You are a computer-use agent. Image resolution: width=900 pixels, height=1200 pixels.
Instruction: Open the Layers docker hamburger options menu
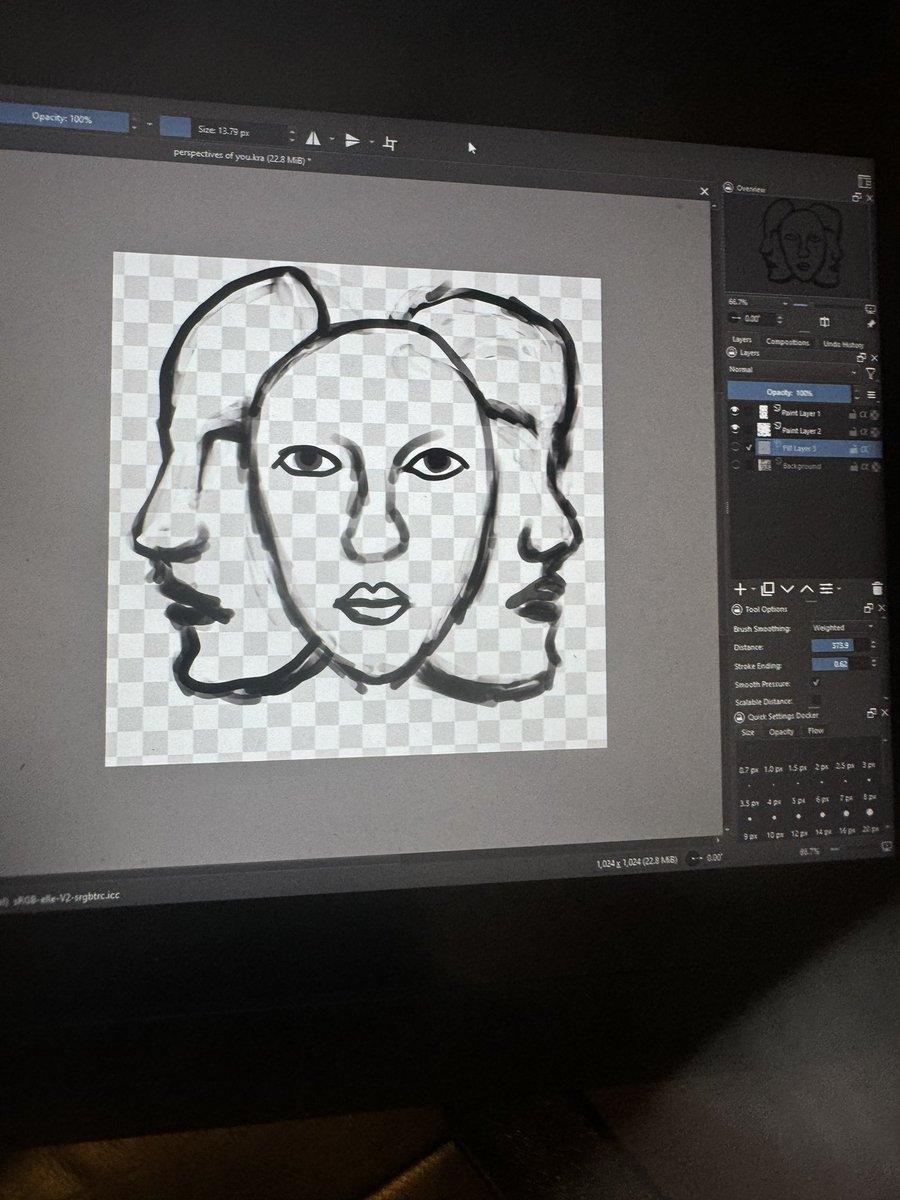pos(871,395)
